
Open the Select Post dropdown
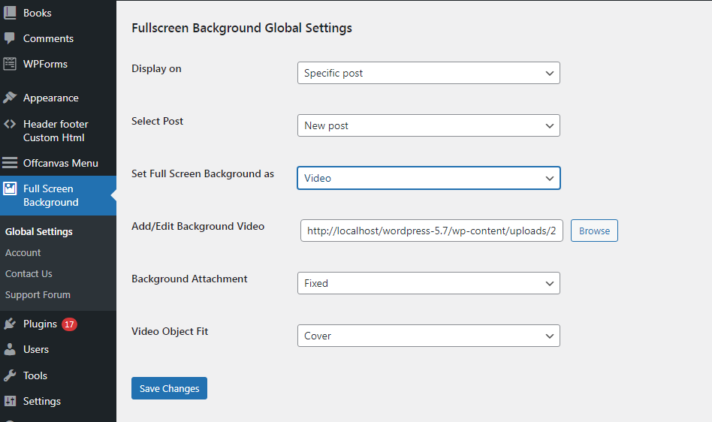(x=428, y=125)
